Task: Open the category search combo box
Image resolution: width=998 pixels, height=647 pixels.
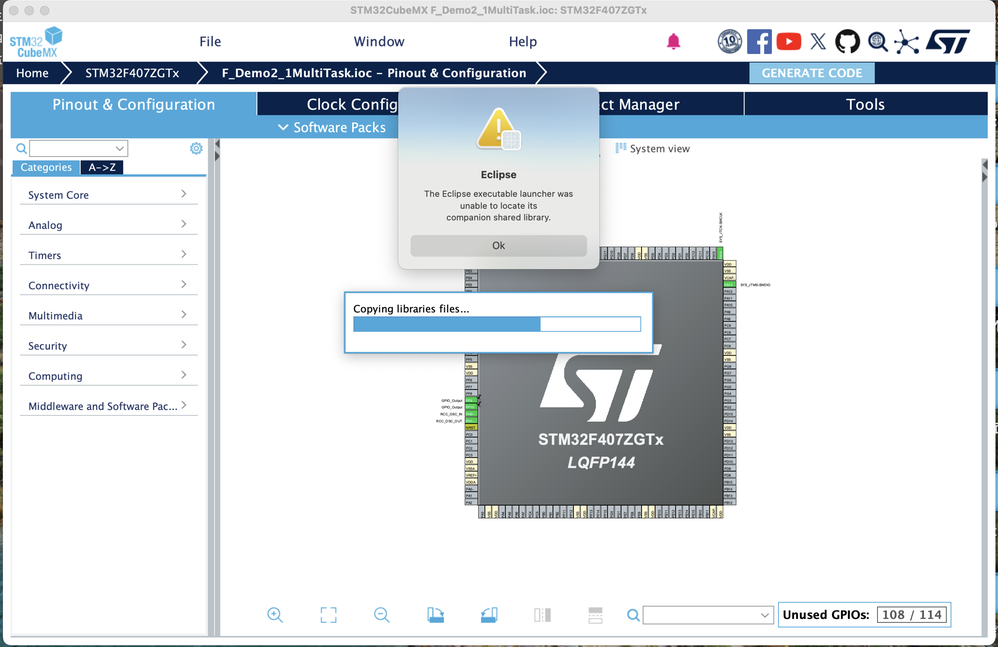Action: [78, 148]
